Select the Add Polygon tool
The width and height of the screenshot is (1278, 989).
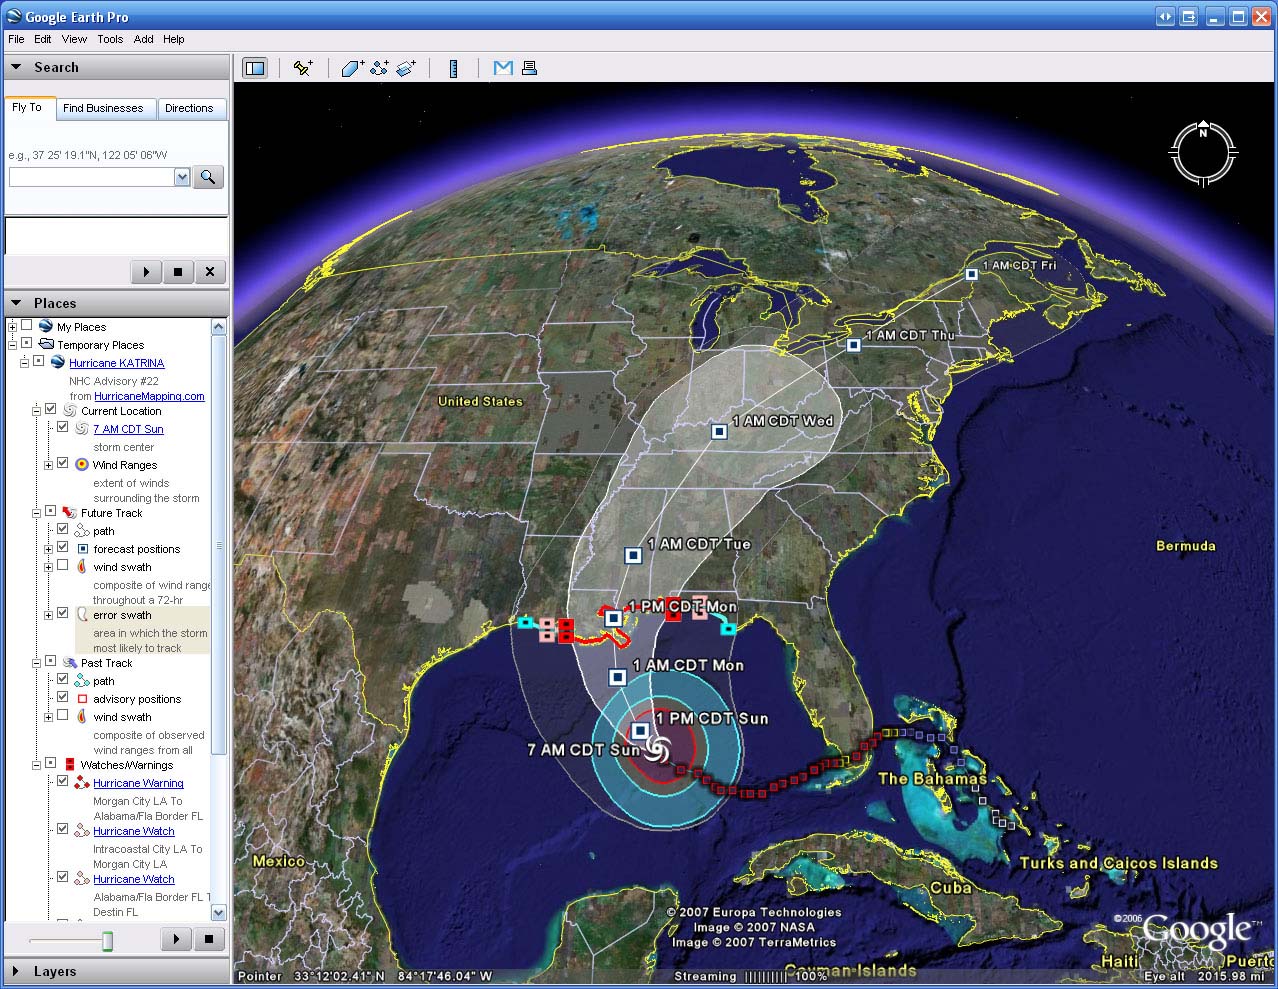pos(352,68)
